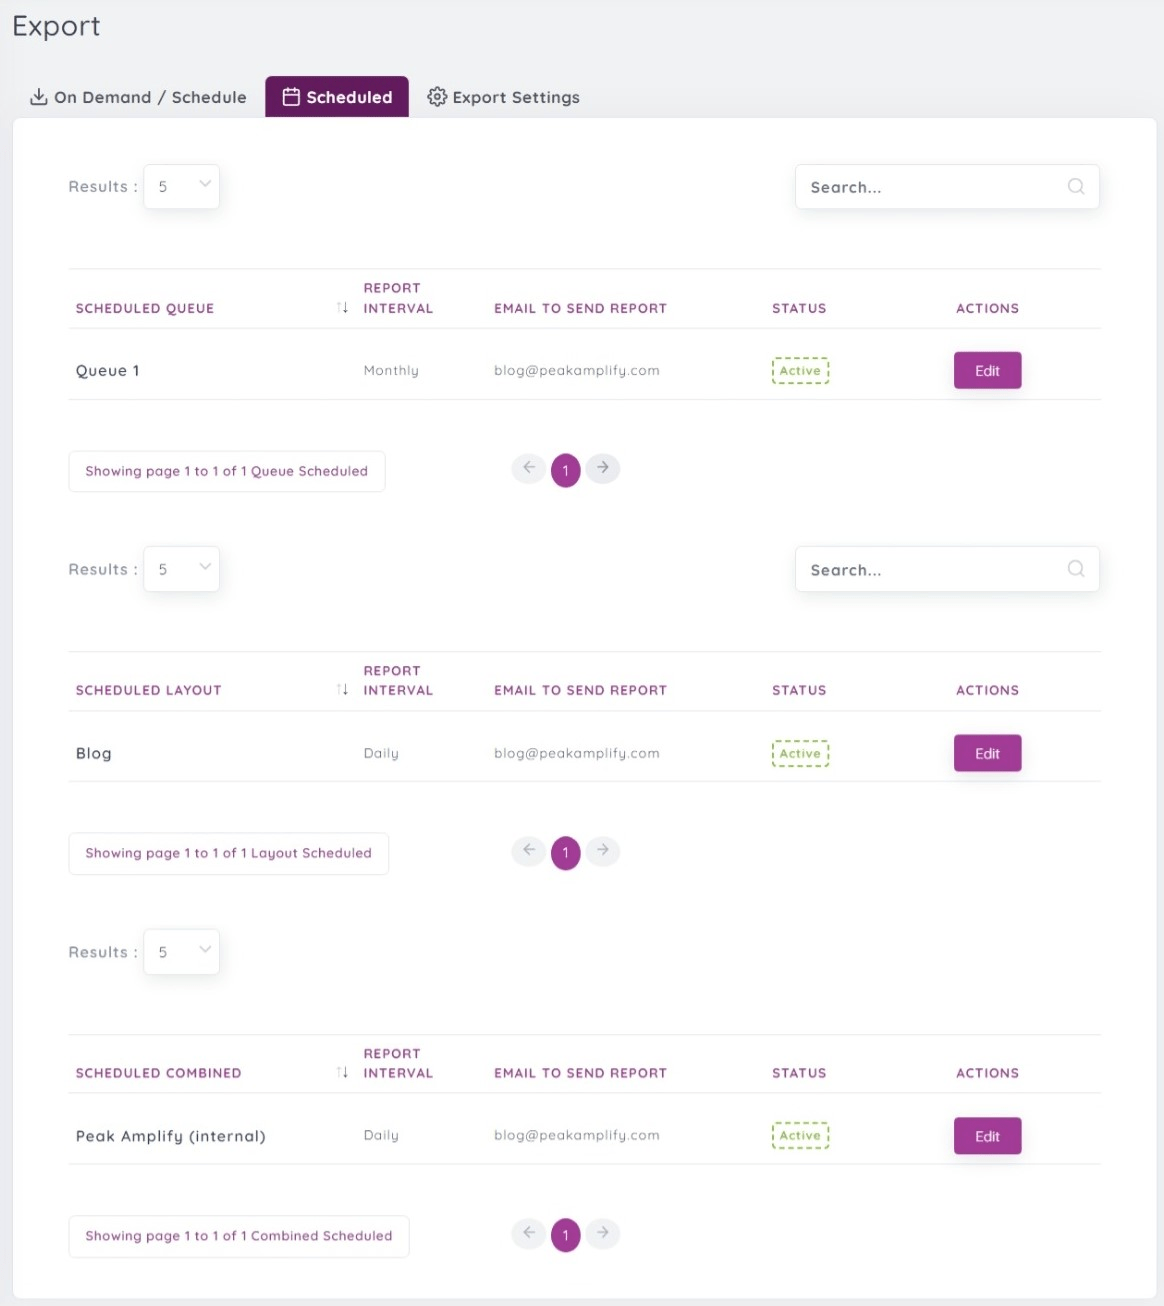The width and height of the screenshot is (1164, 1306).
Task: Go to previous page of Layout Scheduled
Action: (529, 851)
